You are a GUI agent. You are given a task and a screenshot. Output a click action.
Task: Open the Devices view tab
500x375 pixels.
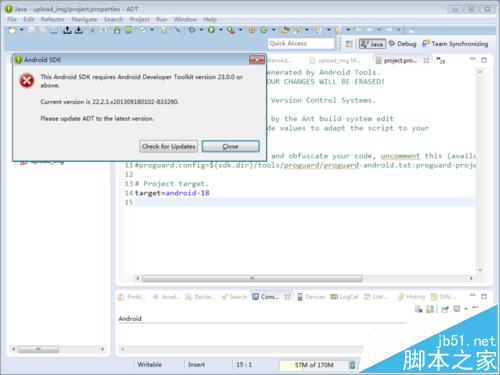[311, 297]
